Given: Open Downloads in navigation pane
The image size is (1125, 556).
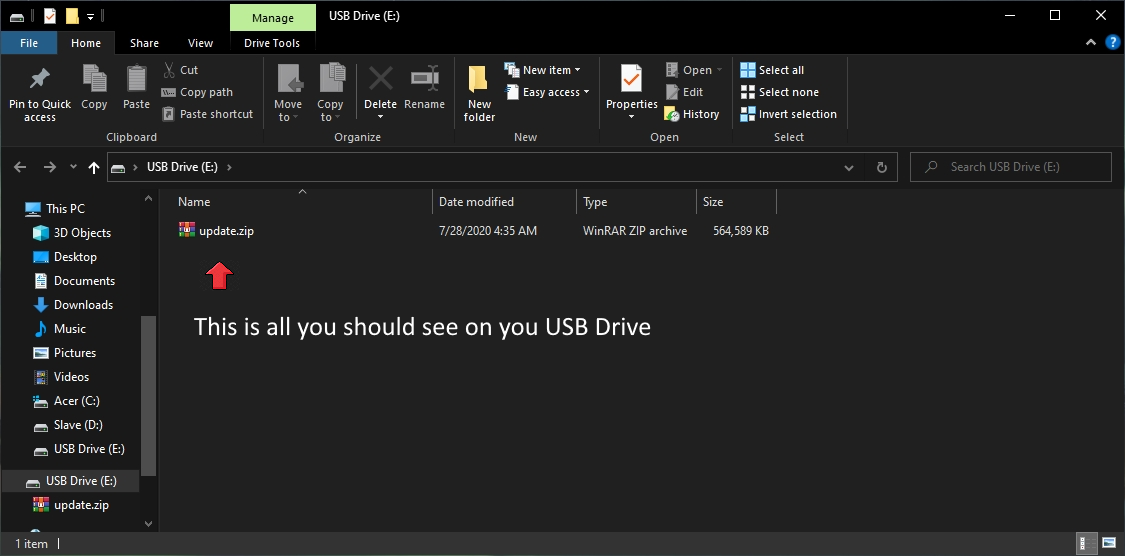Looking at the screenshot, I should pos(72,305).
